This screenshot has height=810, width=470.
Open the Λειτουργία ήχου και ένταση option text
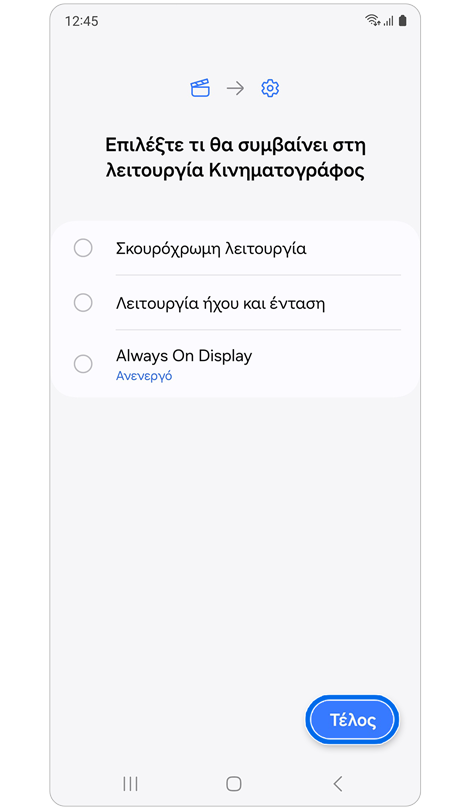click(221, 303)
